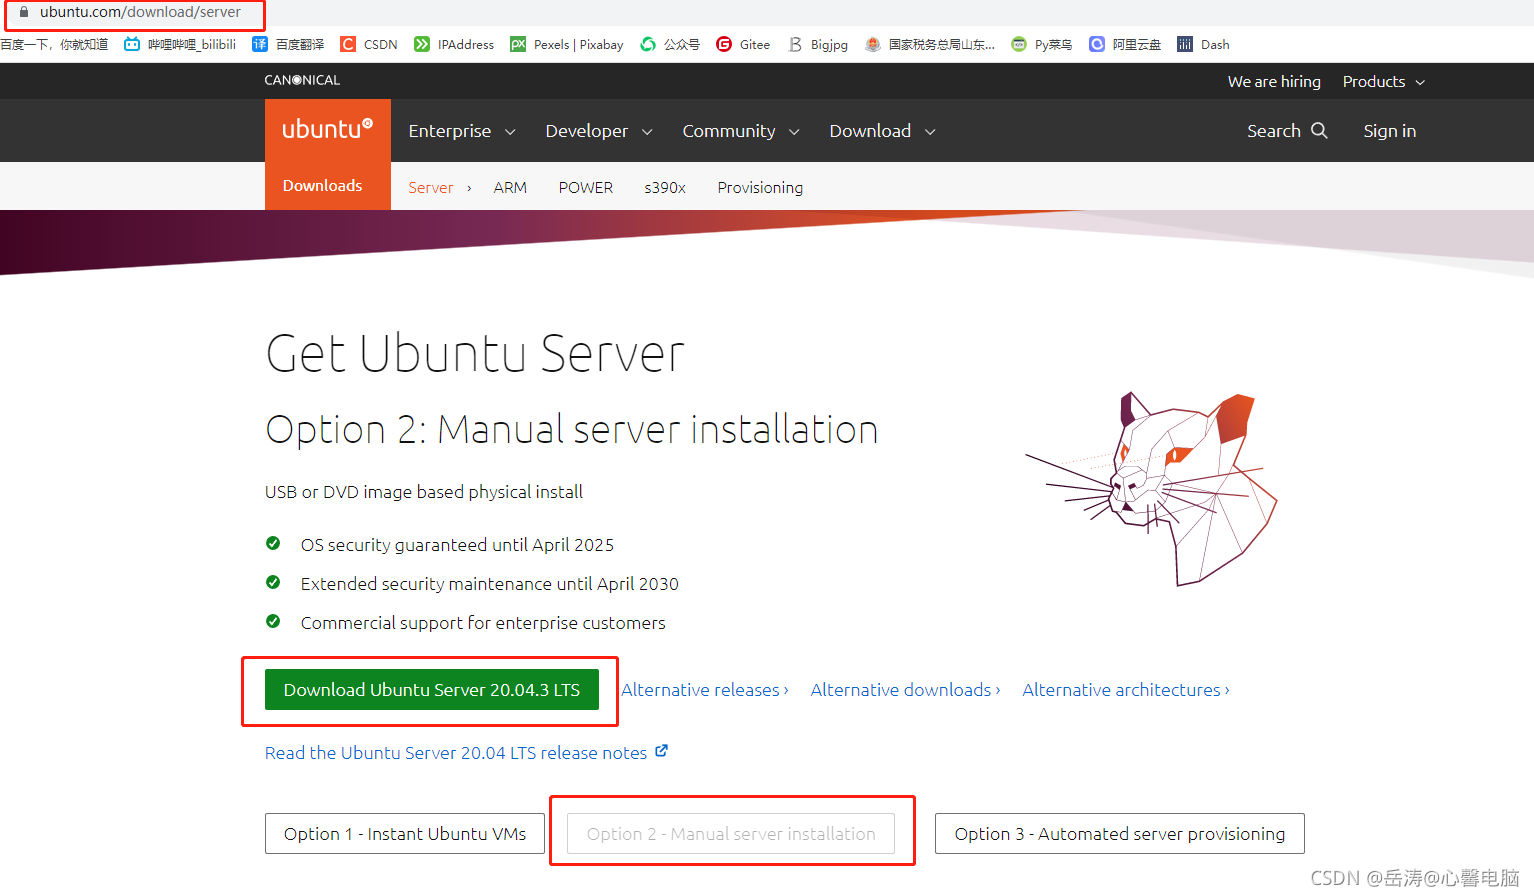Image resolution: width=1534 pixels, height=896 pixels.
Task: Open Alternative releases link
Action: coord(705,690)
